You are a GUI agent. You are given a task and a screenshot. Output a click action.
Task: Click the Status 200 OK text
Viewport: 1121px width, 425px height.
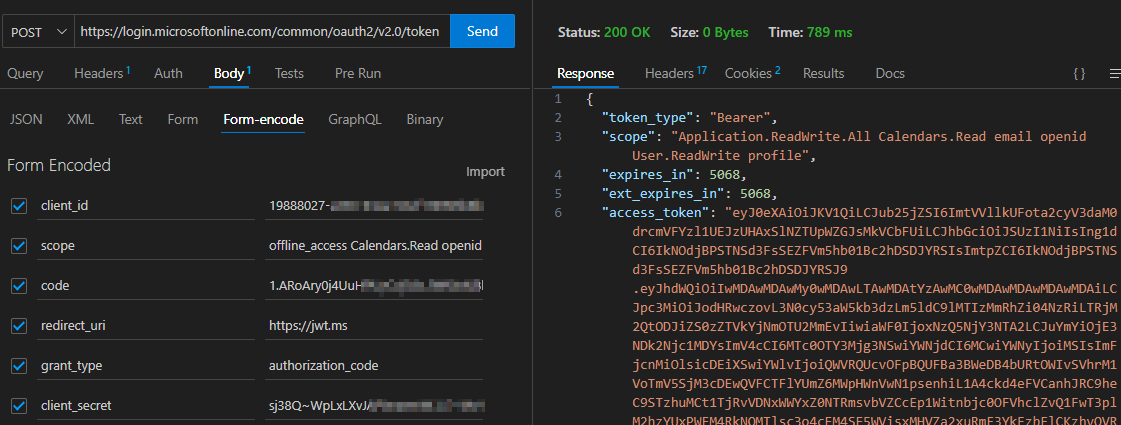click(604, 32)
